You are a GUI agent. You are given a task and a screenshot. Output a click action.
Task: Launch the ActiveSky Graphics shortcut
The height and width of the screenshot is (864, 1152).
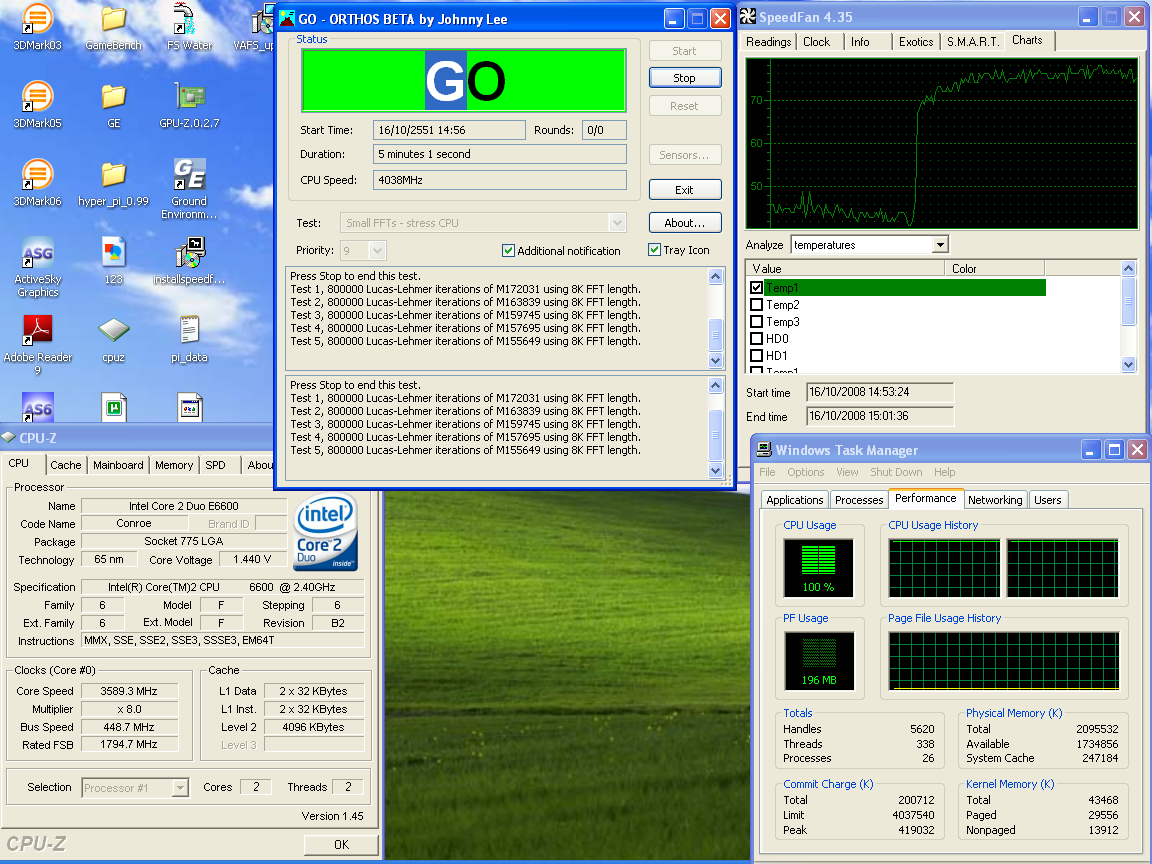(x=37, y=253)
